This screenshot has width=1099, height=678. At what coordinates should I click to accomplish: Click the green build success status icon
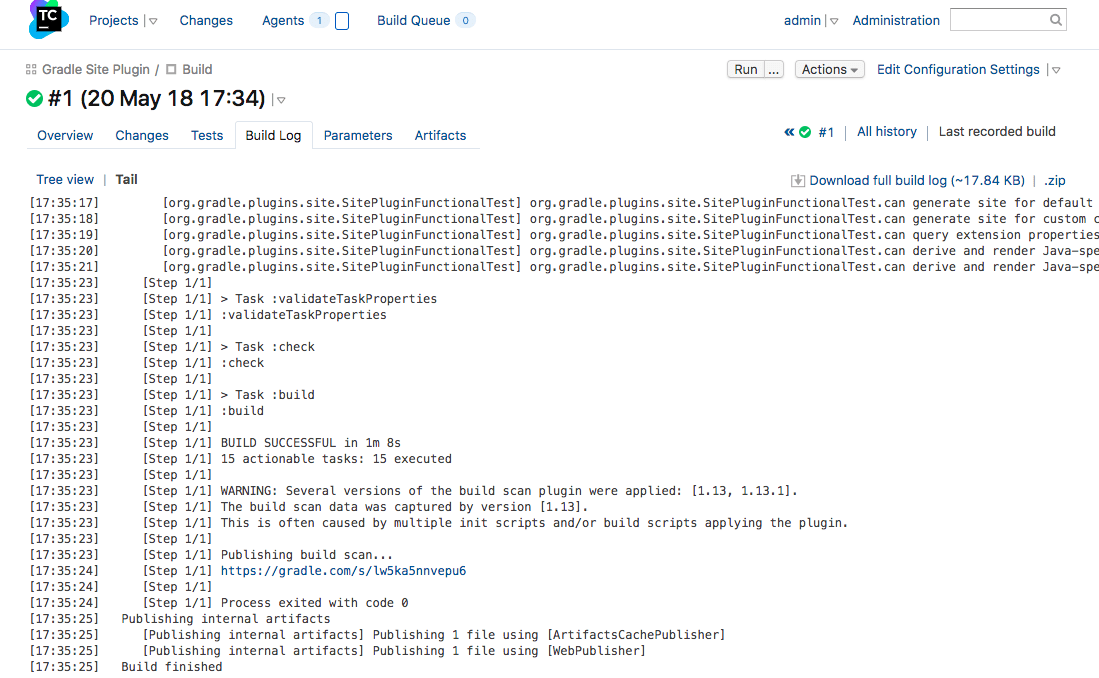coord(35,98)
